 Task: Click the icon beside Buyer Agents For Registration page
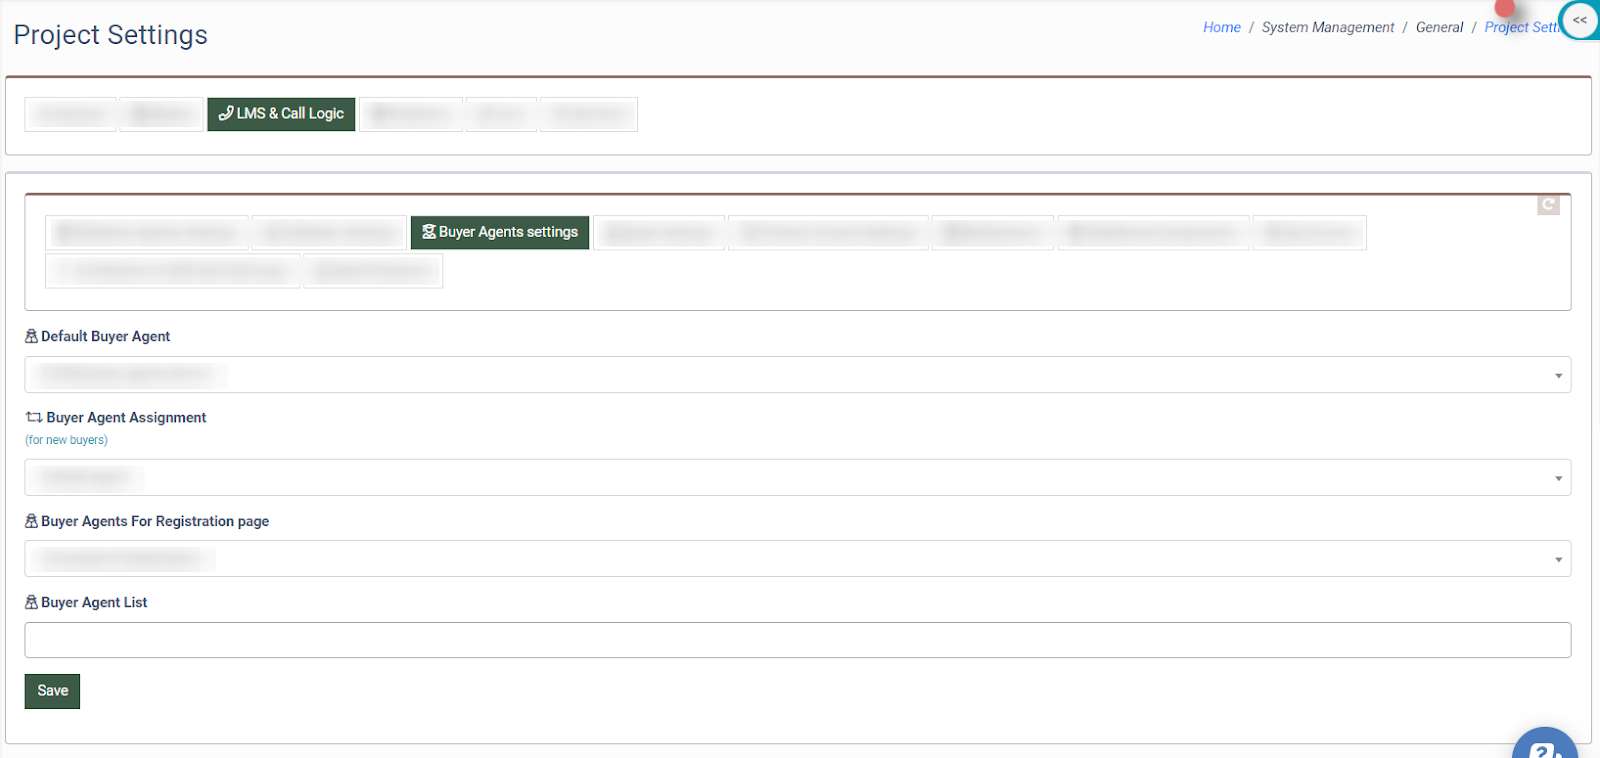tap(31, 522)
